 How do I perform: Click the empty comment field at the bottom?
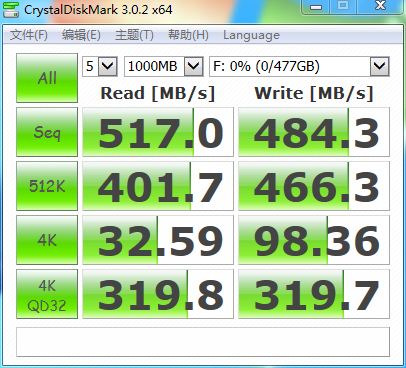coord(203,342)
